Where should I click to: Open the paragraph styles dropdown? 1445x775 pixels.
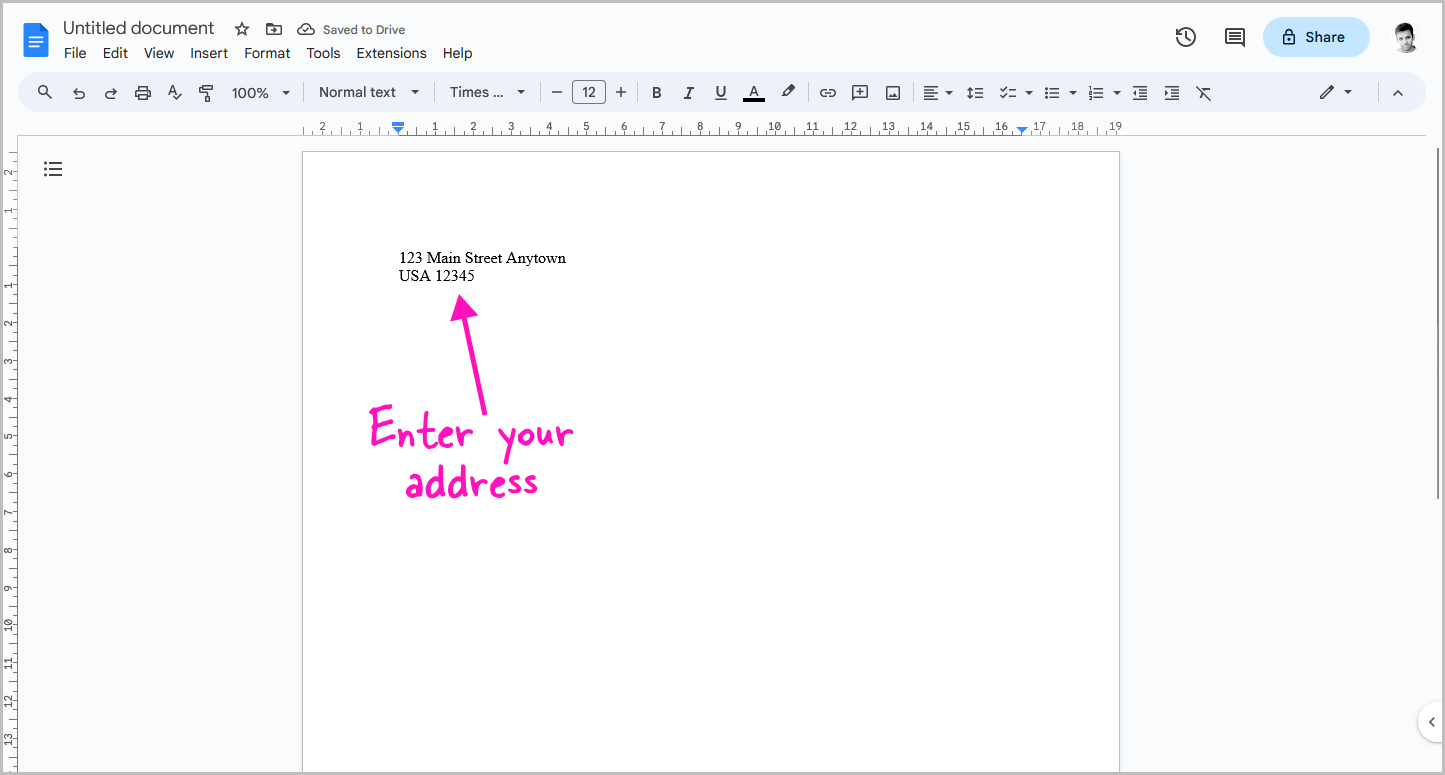[367, 91]
